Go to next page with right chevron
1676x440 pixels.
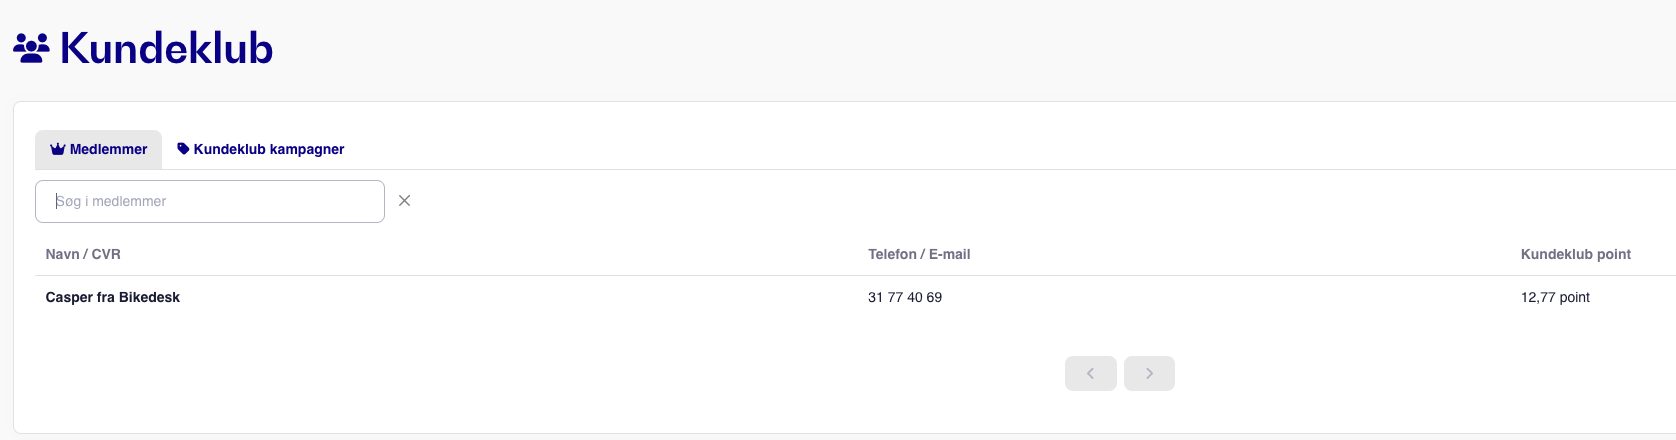click(x=1149, y=373)
